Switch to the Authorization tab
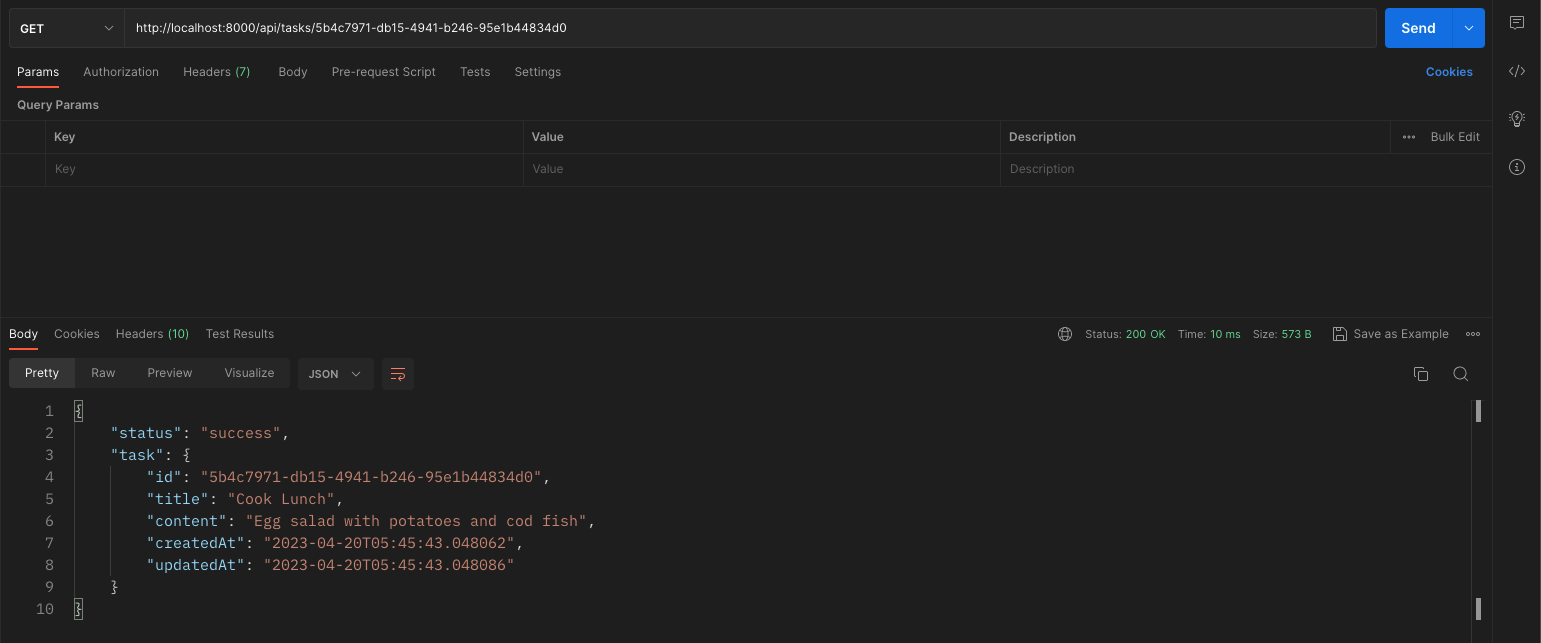Image resolution: width=1541 pixels, height=643 pixels. (121, 72)
